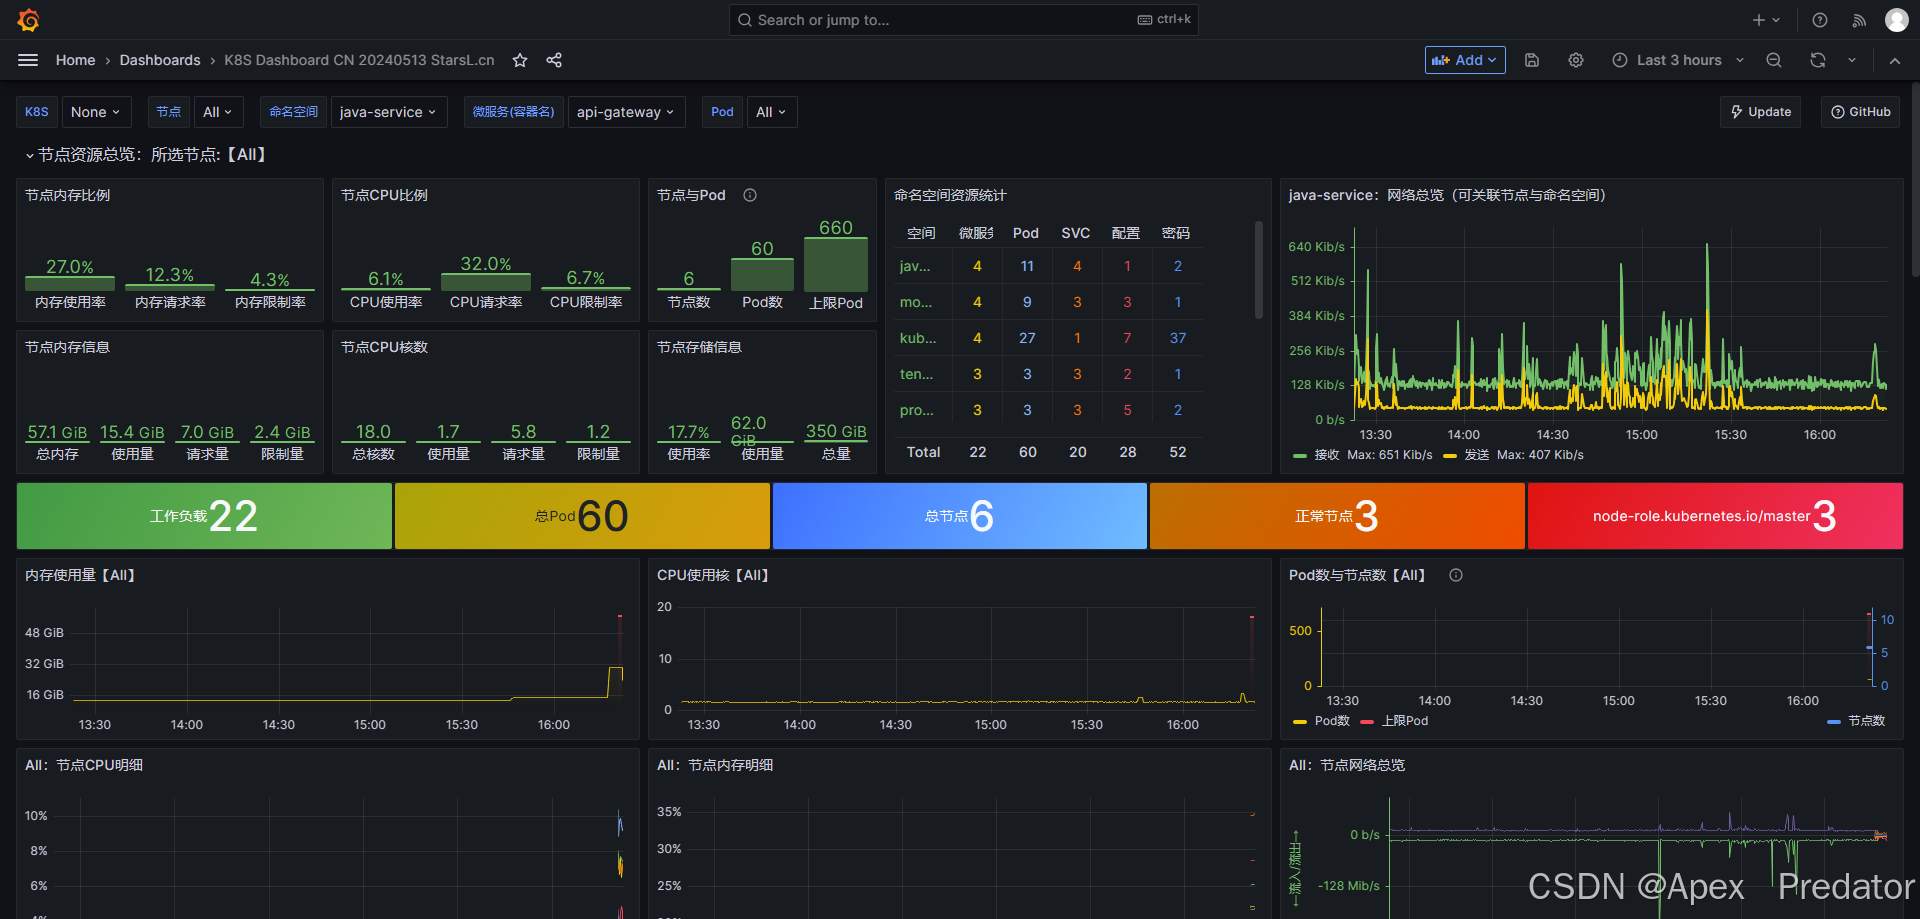The image size is (1920, 919).
Task: Collapse the top toolbar with chevron-up
Action: [1895, 60]
